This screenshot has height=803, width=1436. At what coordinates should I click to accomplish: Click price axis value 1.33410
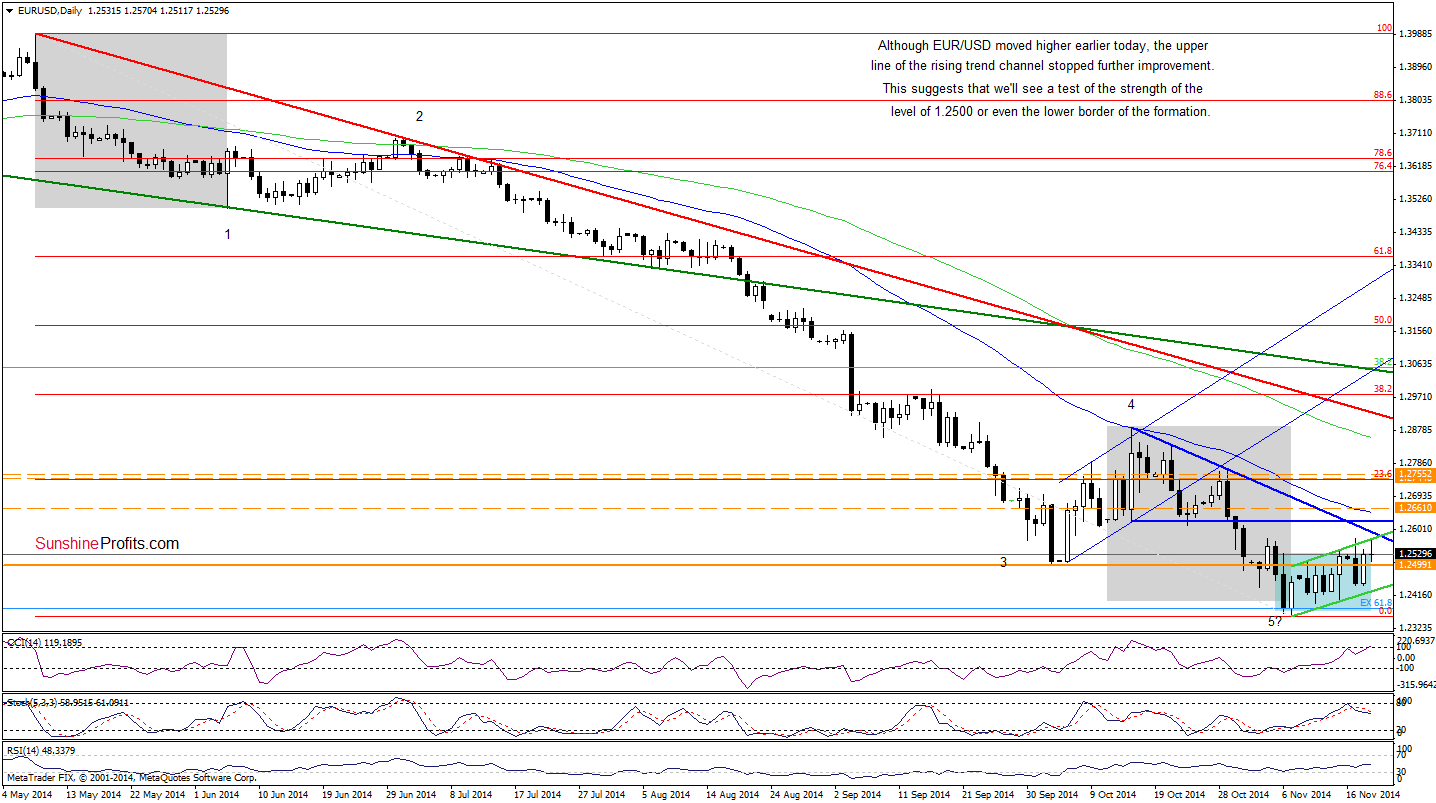(1415, 265)
